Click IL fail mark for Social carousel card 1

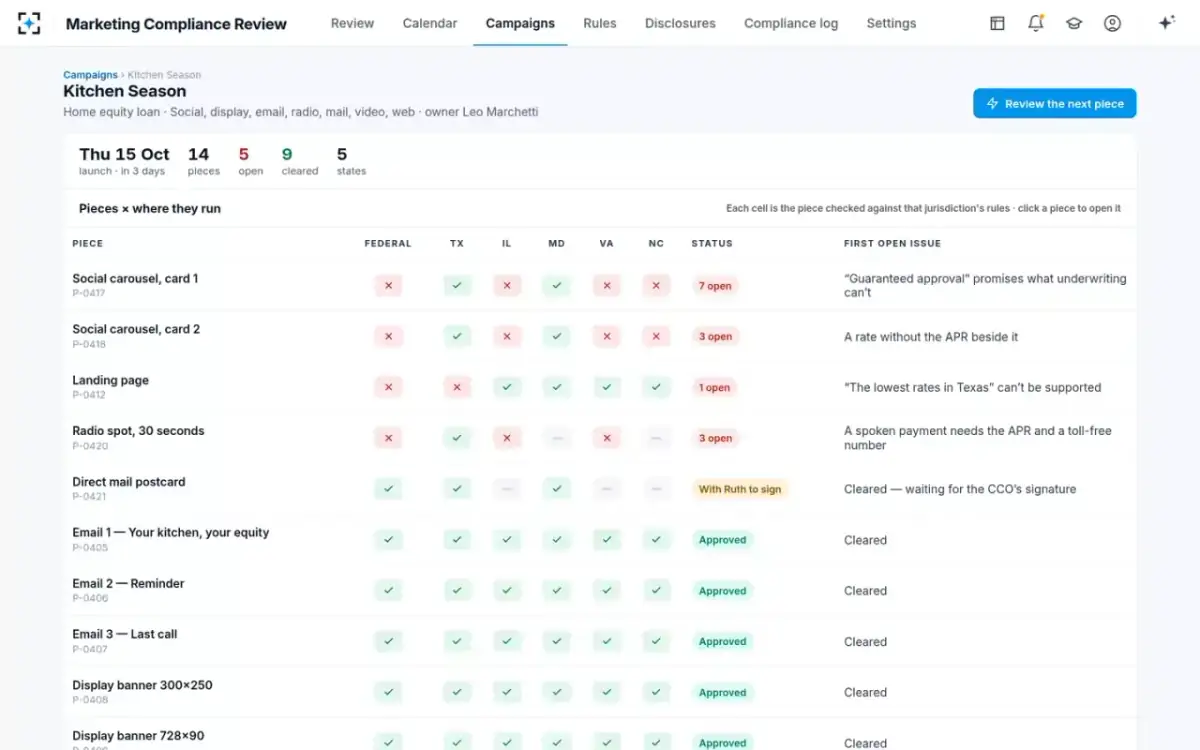pos(507,286)
